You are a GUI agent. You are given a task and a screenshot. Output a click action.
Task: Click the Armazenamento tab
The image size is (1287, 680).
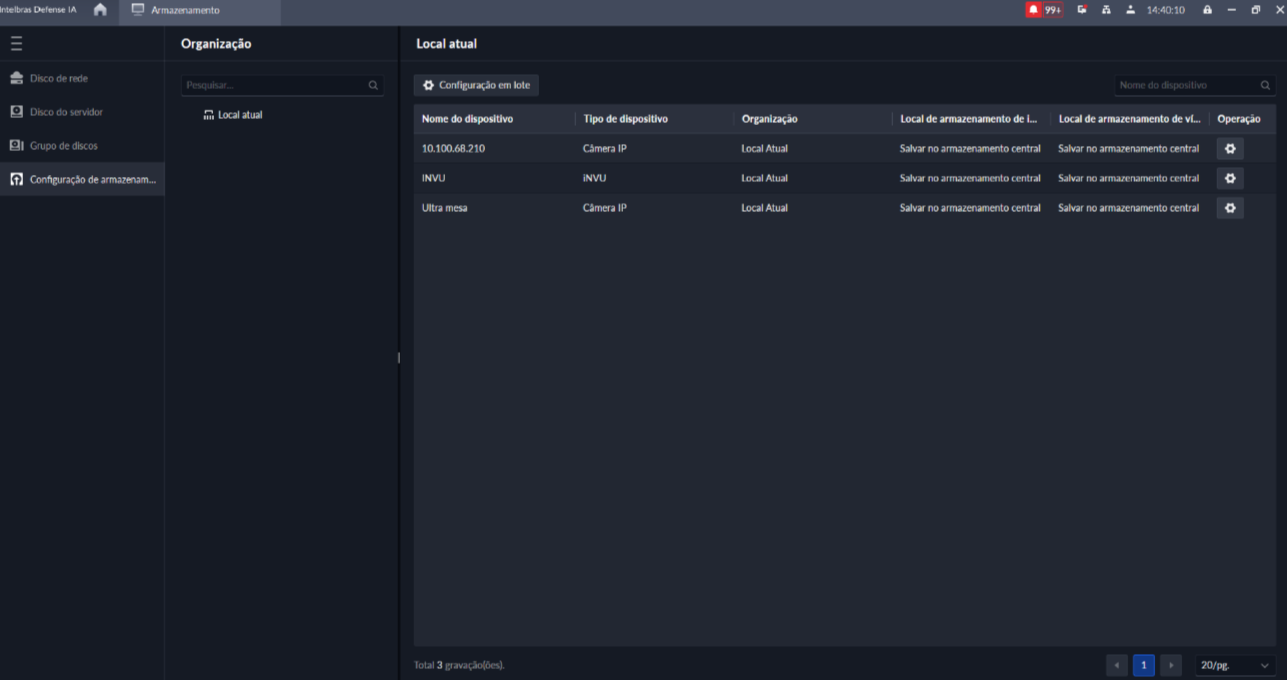[185, 10]
